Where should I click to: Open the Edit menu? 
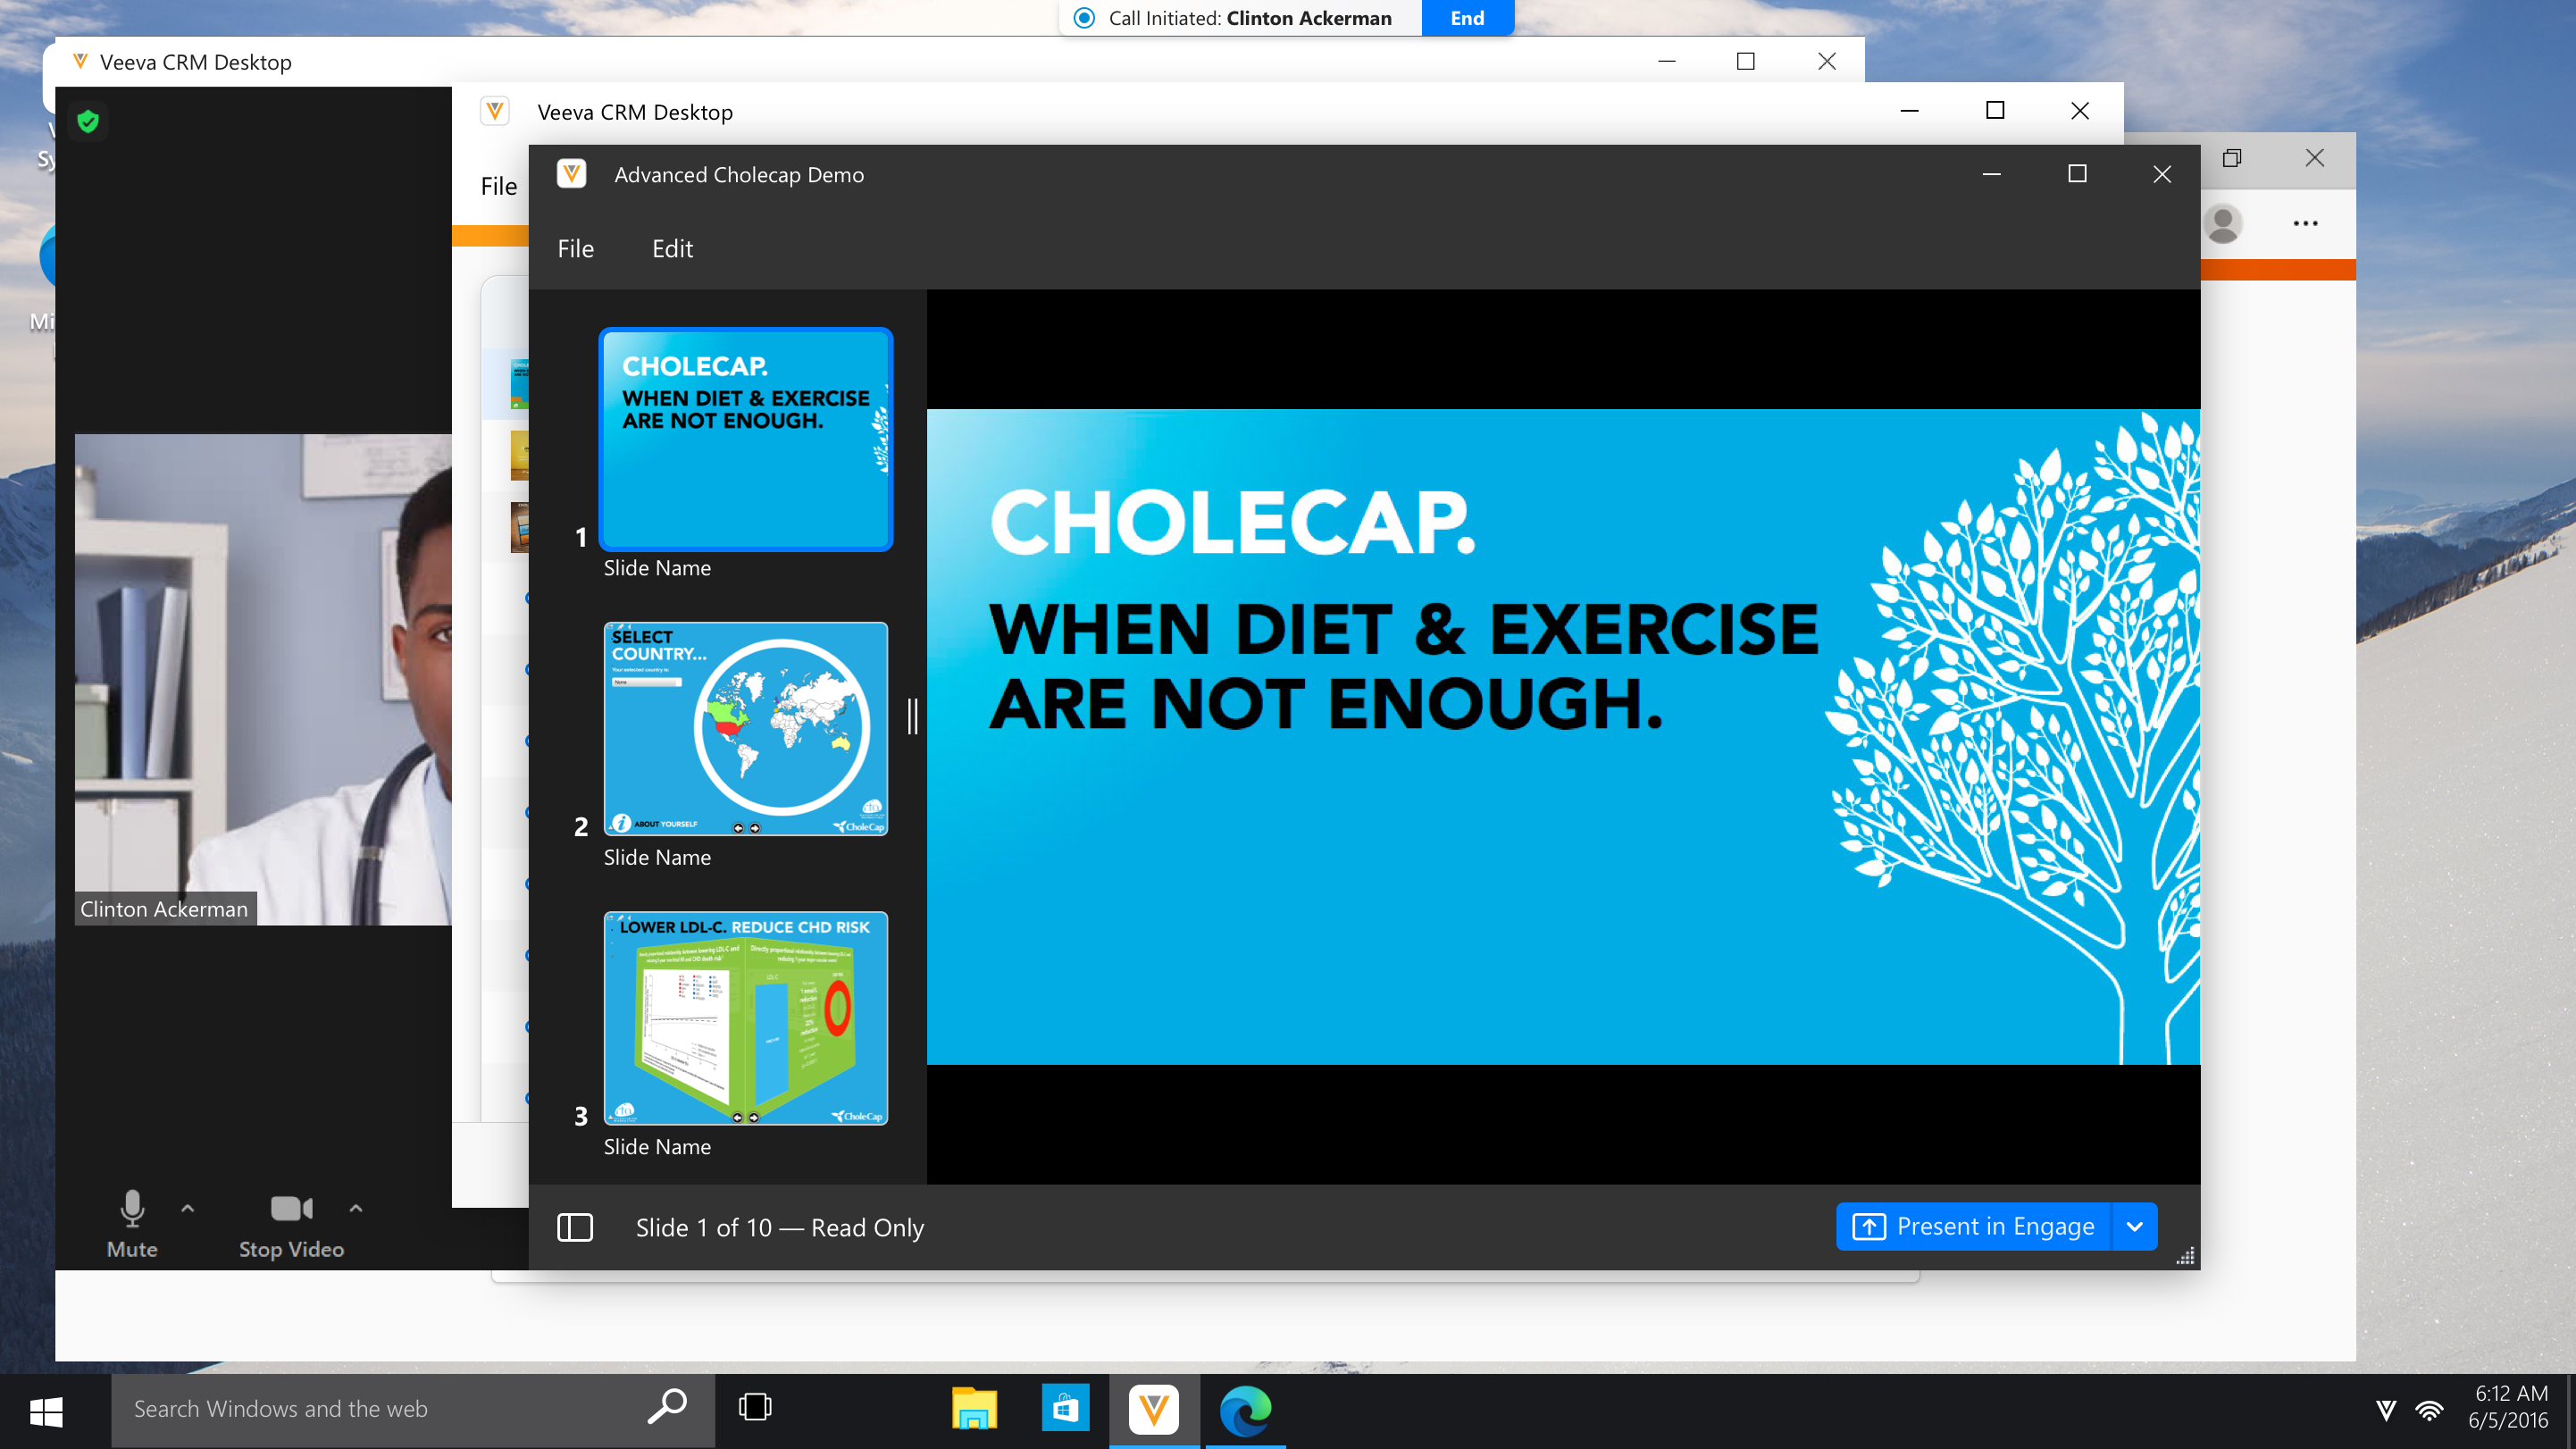coord(672,249)
